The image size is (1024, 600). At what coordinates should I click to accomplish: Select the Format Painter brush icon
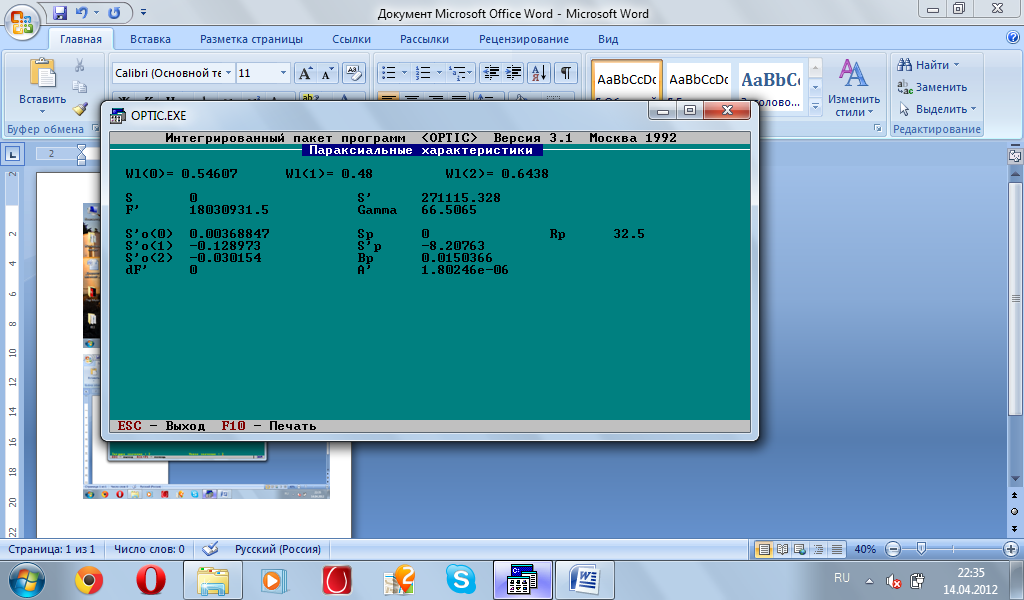(x=80, y=108)
